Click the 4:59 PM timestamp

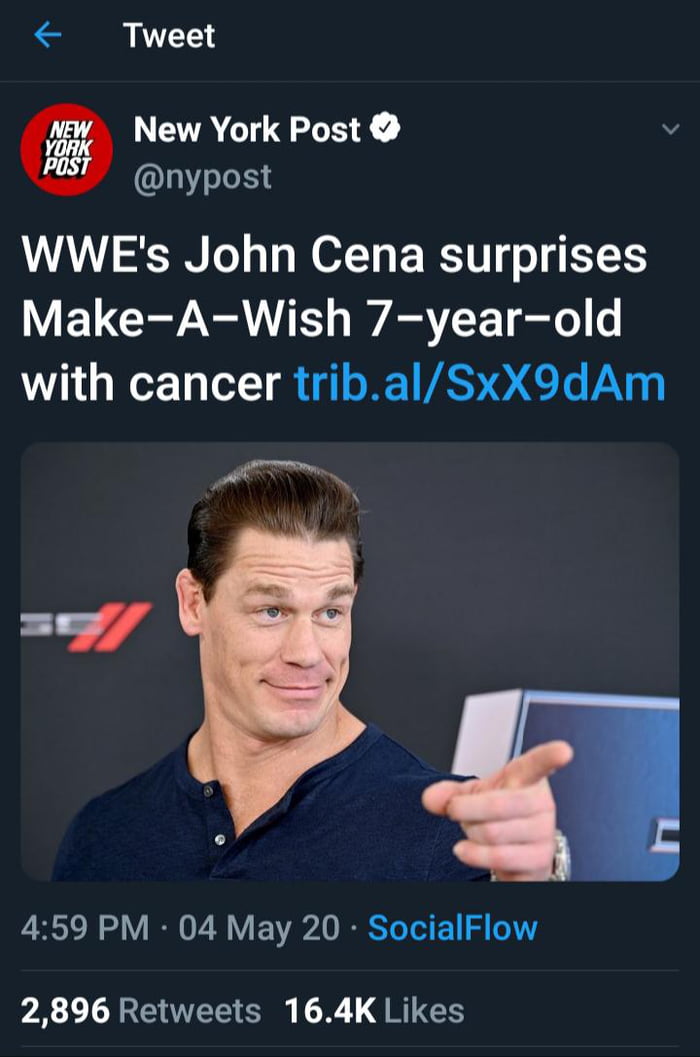click(84, 928)
